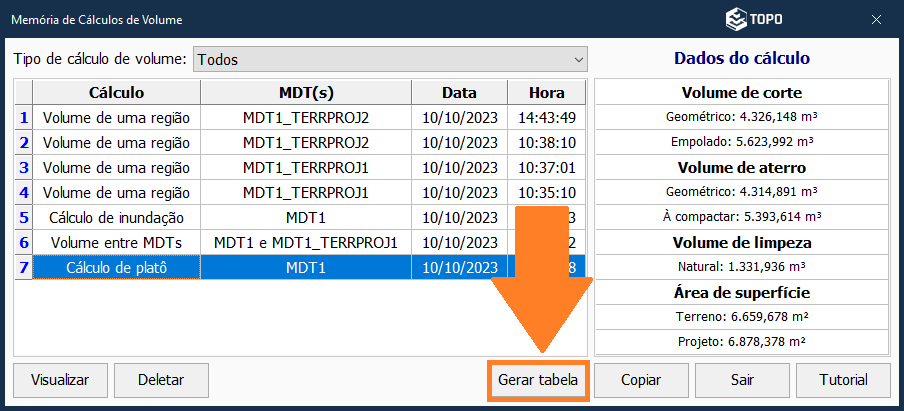The height and width of the screenshot is (411, 904).
Task: Select row 1 Volume de uma região
Action: [116, 117]
